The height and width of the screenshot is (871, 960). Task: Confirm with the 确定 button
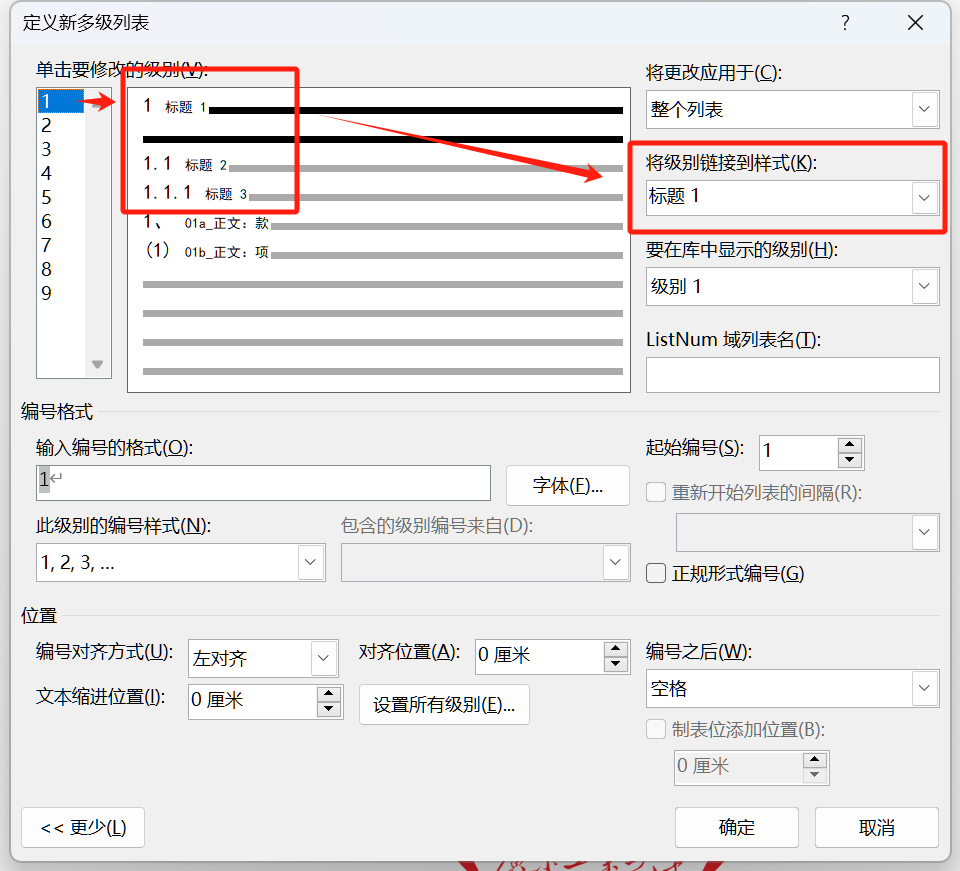(x=737, y=828)
